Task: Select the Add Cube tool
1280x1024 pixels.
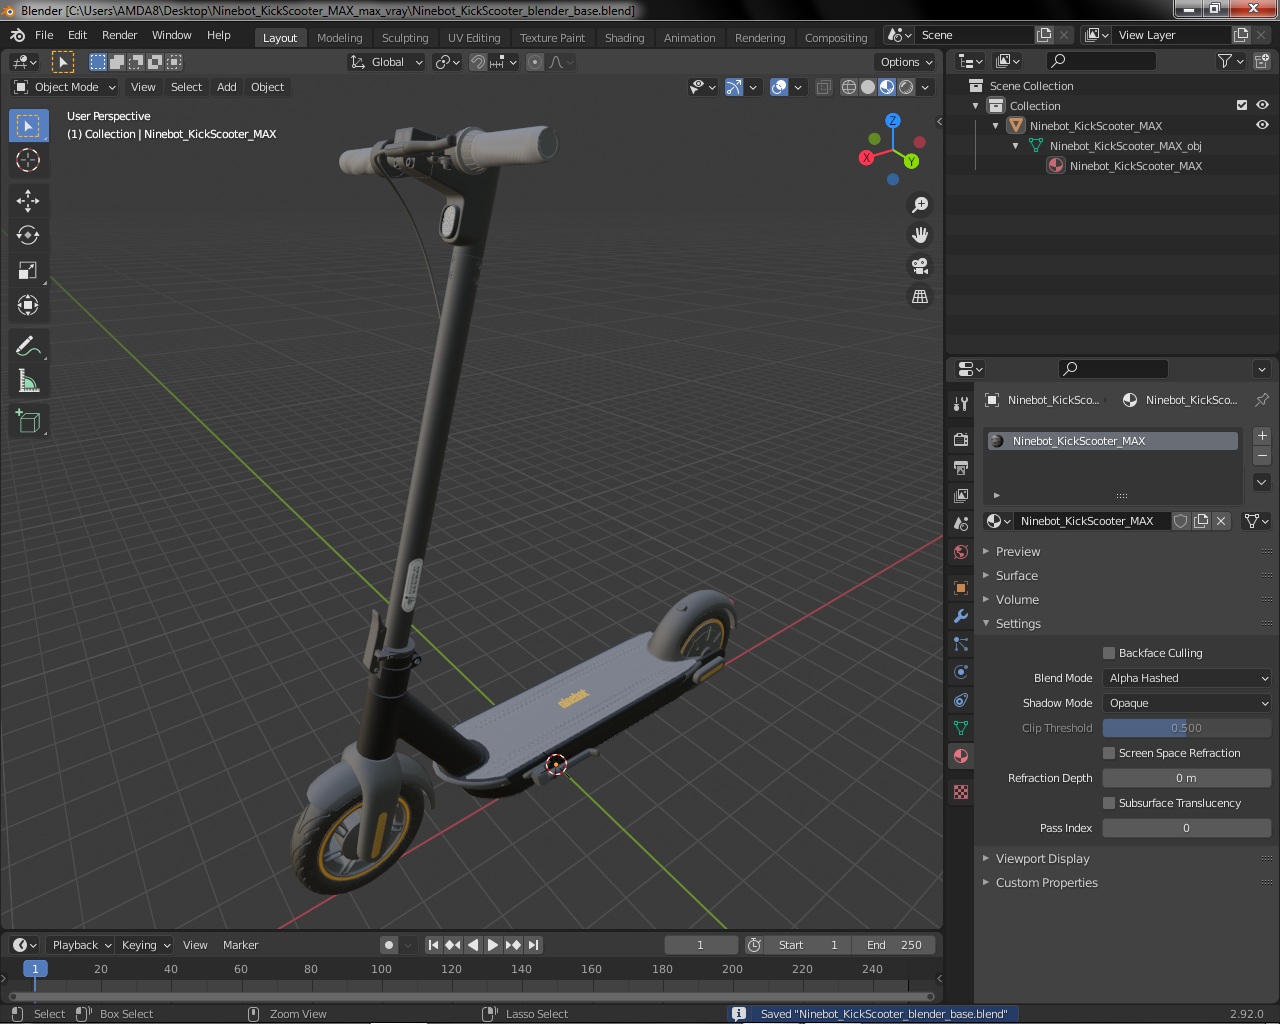Action: click(28, 421)
